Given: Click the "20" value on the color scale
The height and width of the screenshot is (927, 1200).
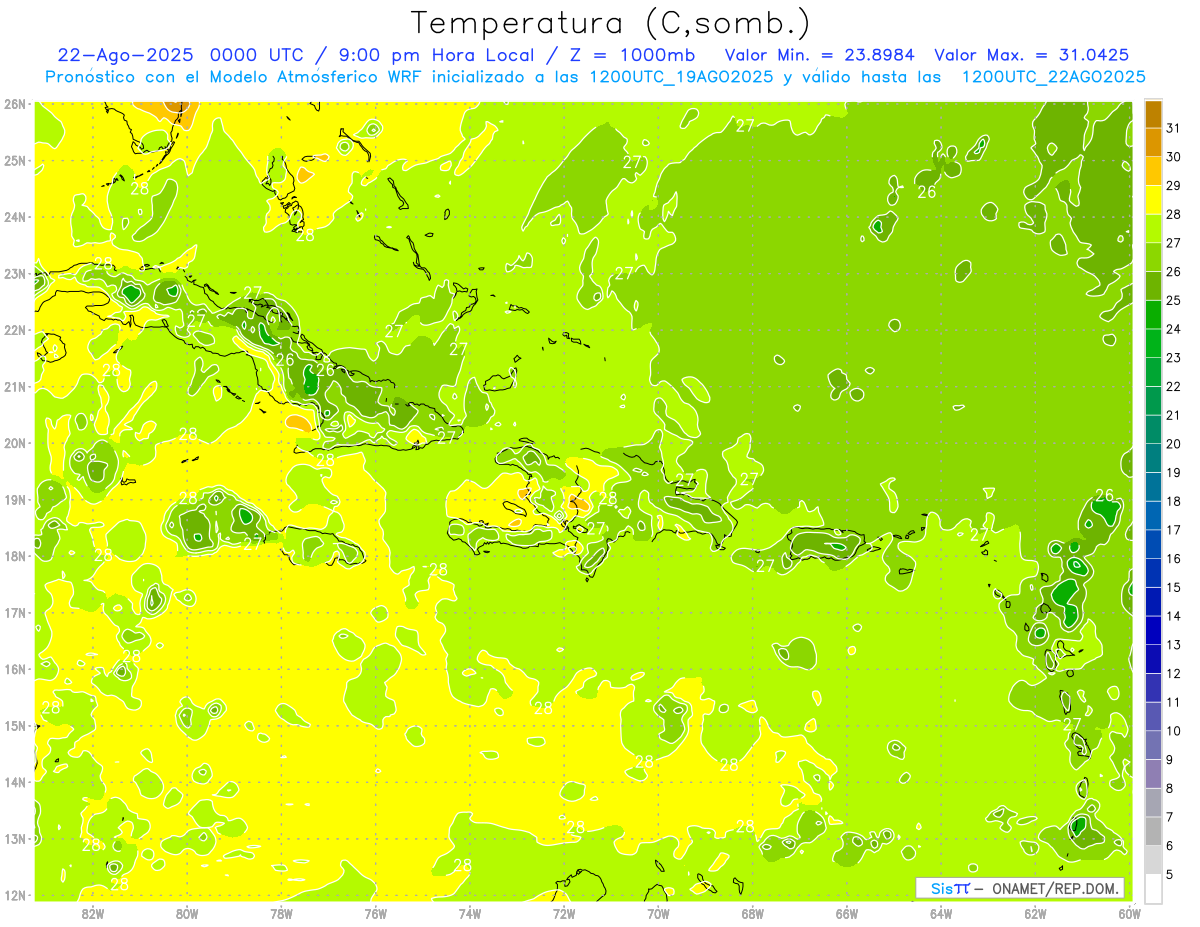Looking at the screenshot, I should click(1173, 444).
